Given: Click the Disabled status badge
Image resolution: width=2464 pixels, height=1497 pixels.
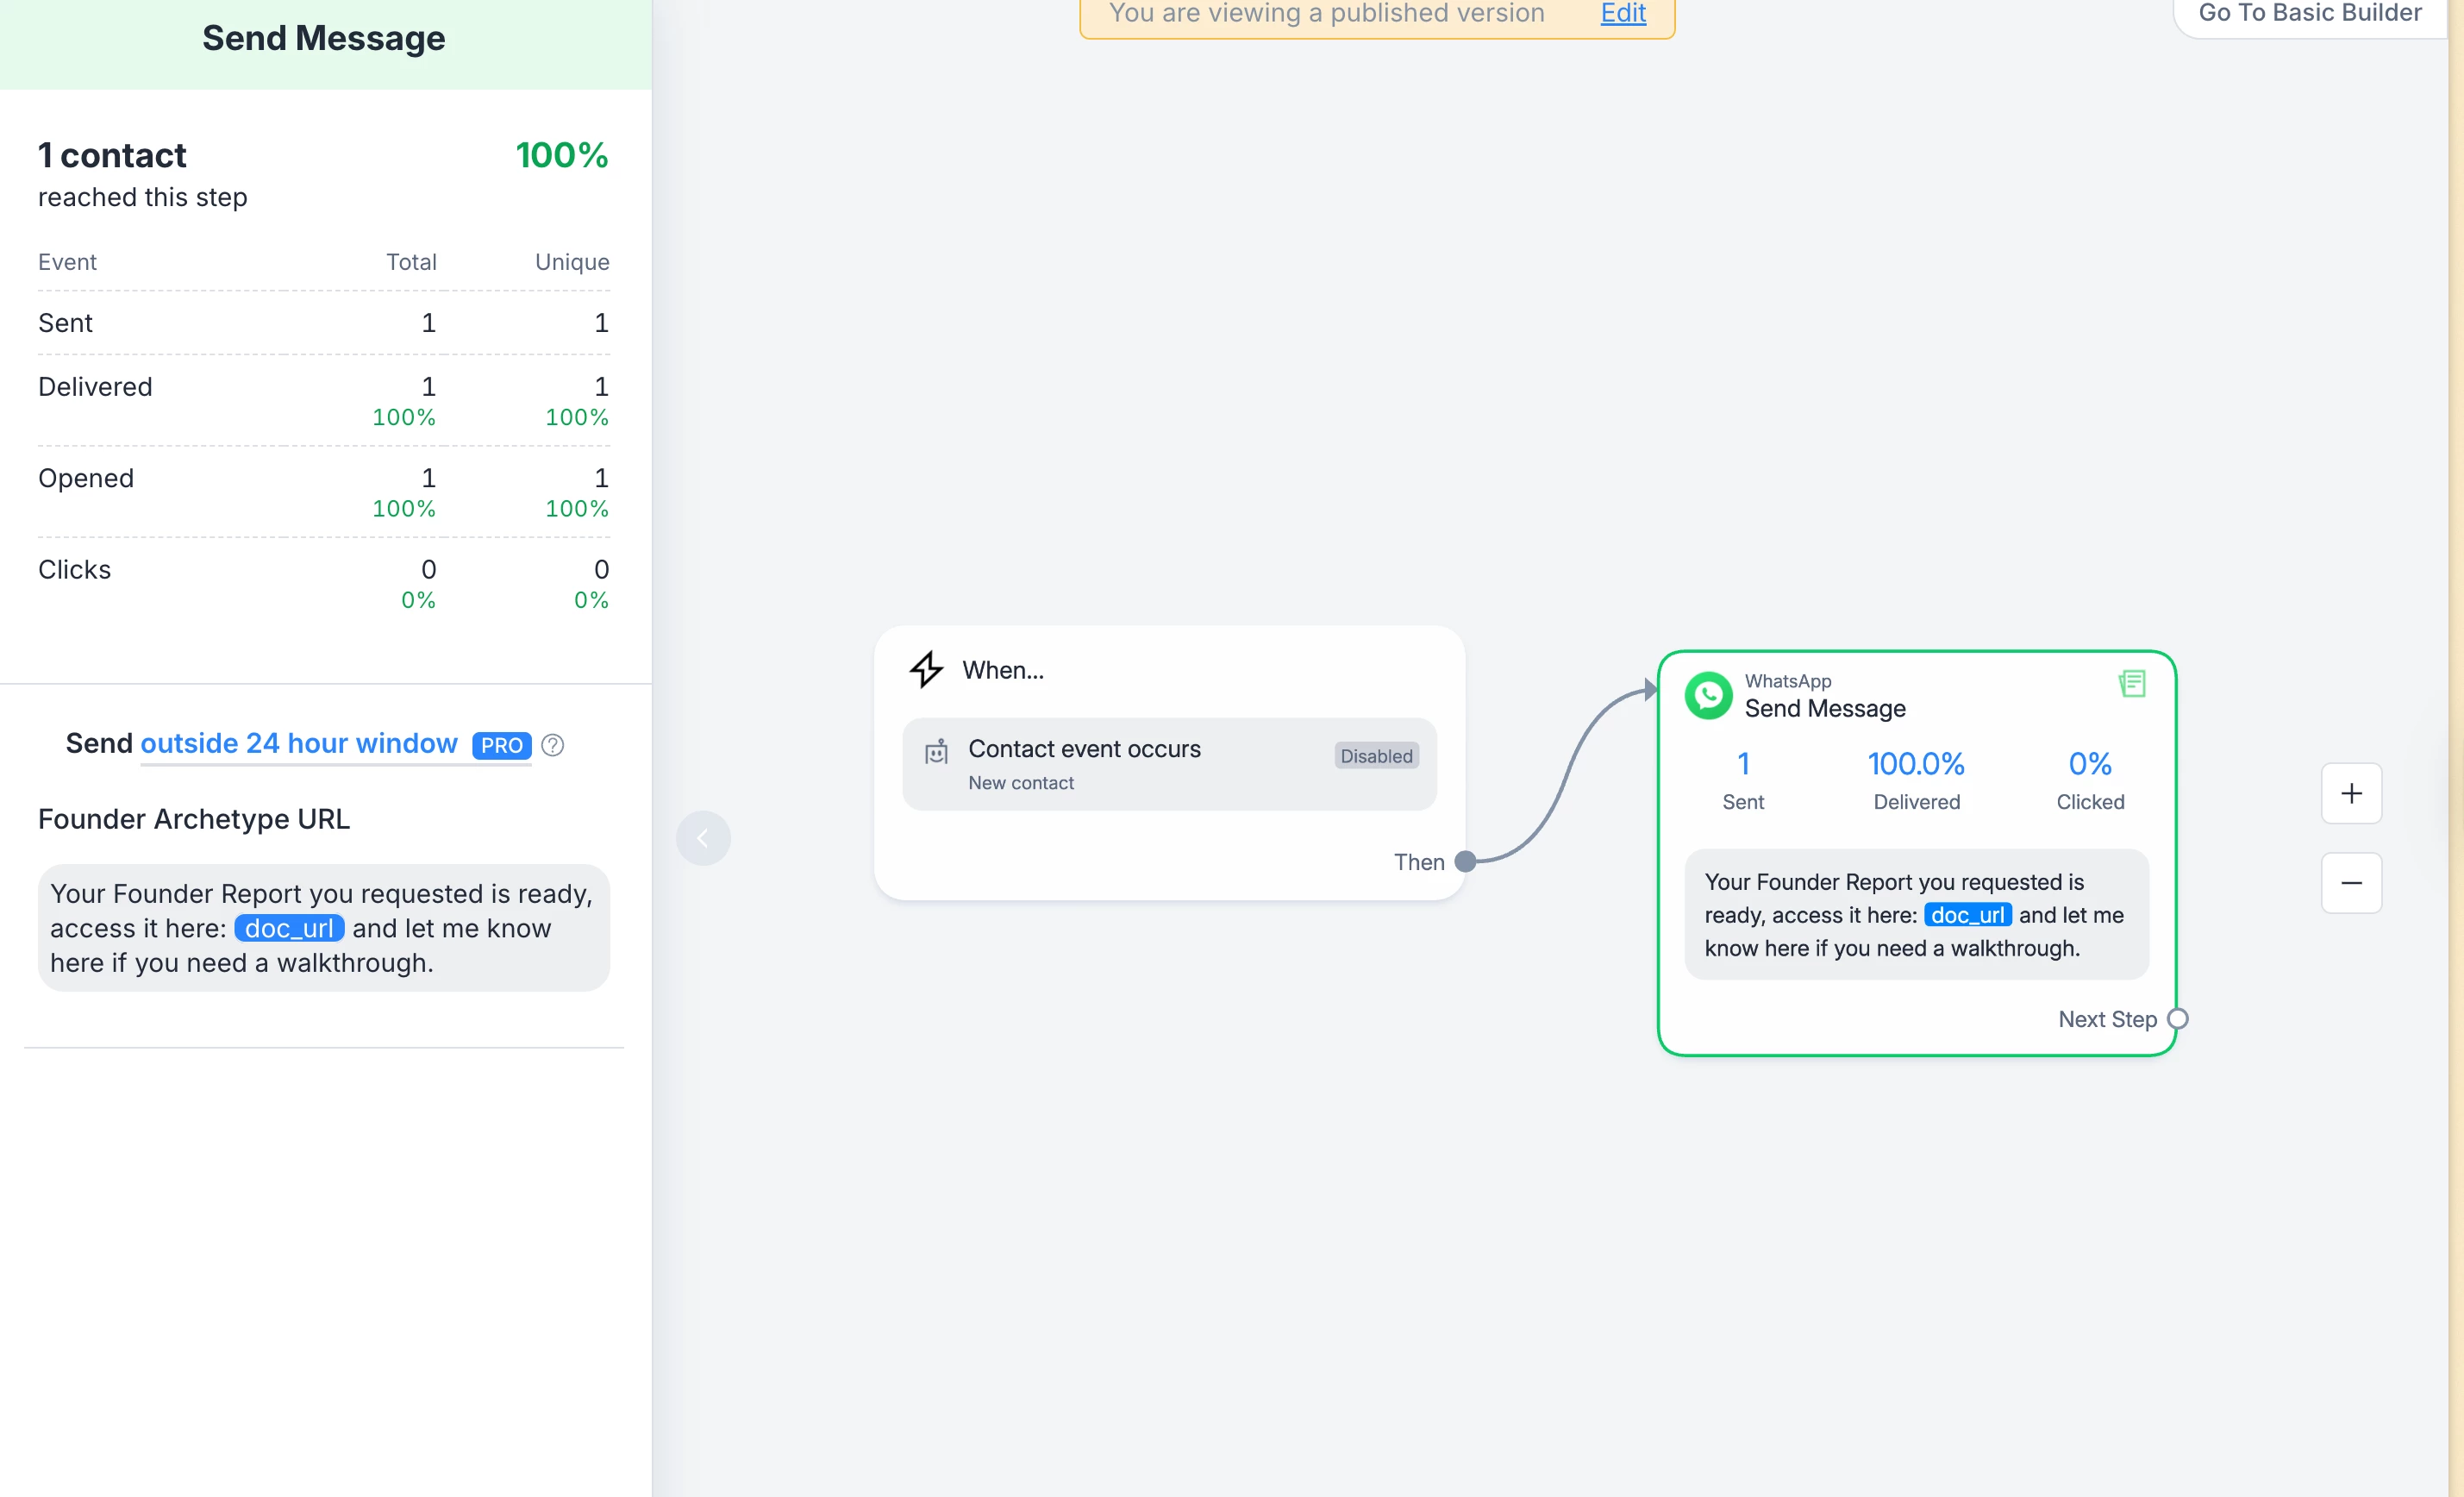Looking at the screenshot, I should click(x=1375, y=756).
